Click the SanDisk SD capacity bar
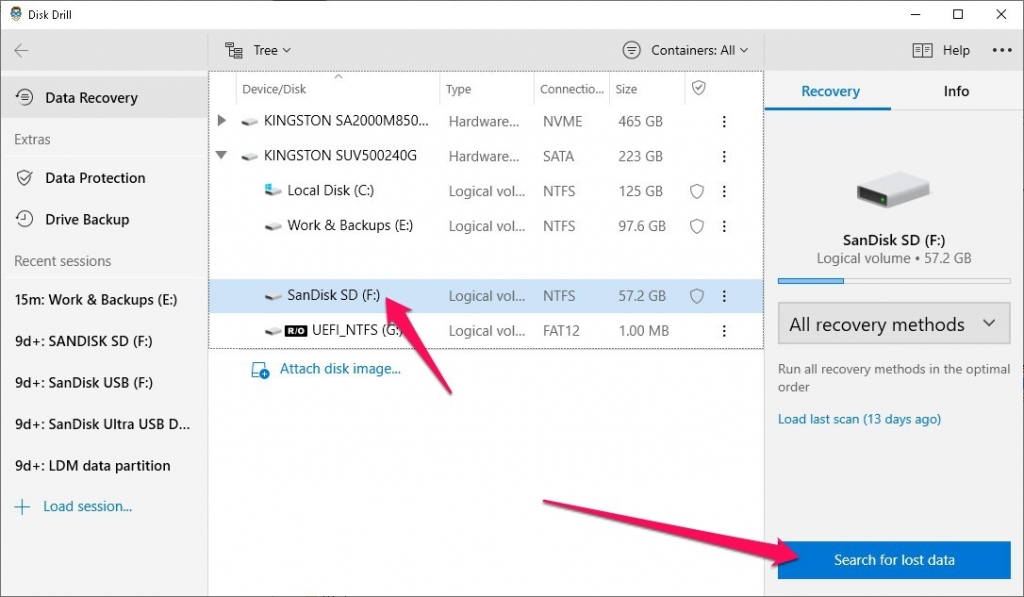 [x=893, y=280]
